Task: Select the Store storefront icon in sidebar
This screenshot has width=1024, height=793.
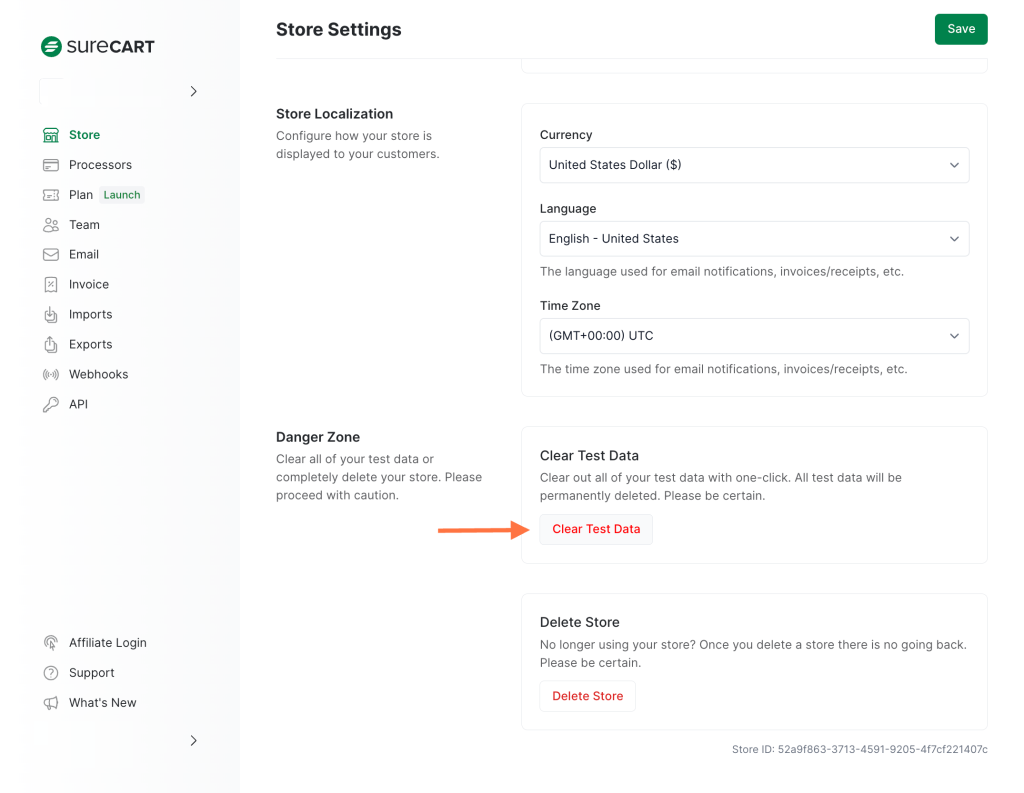Action: 50,134
